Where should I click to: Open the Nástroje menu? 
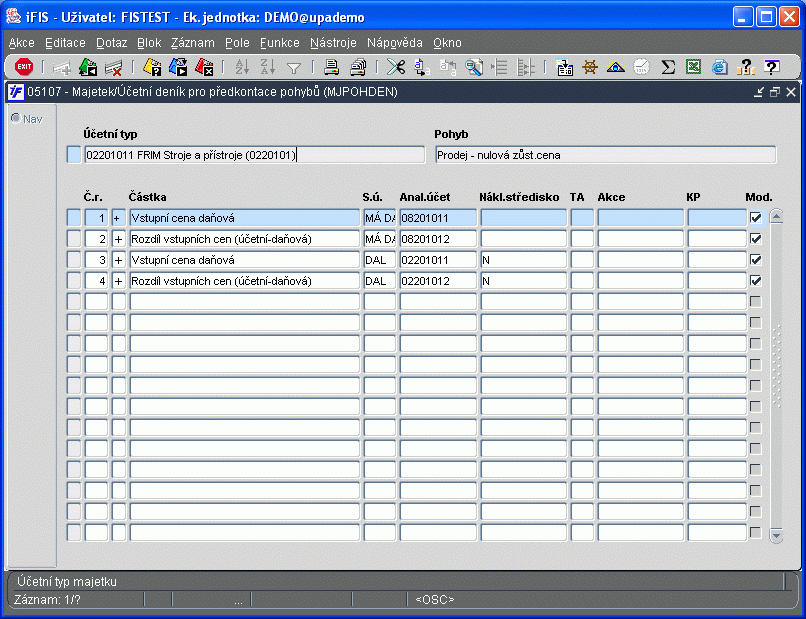coord(333,43)
